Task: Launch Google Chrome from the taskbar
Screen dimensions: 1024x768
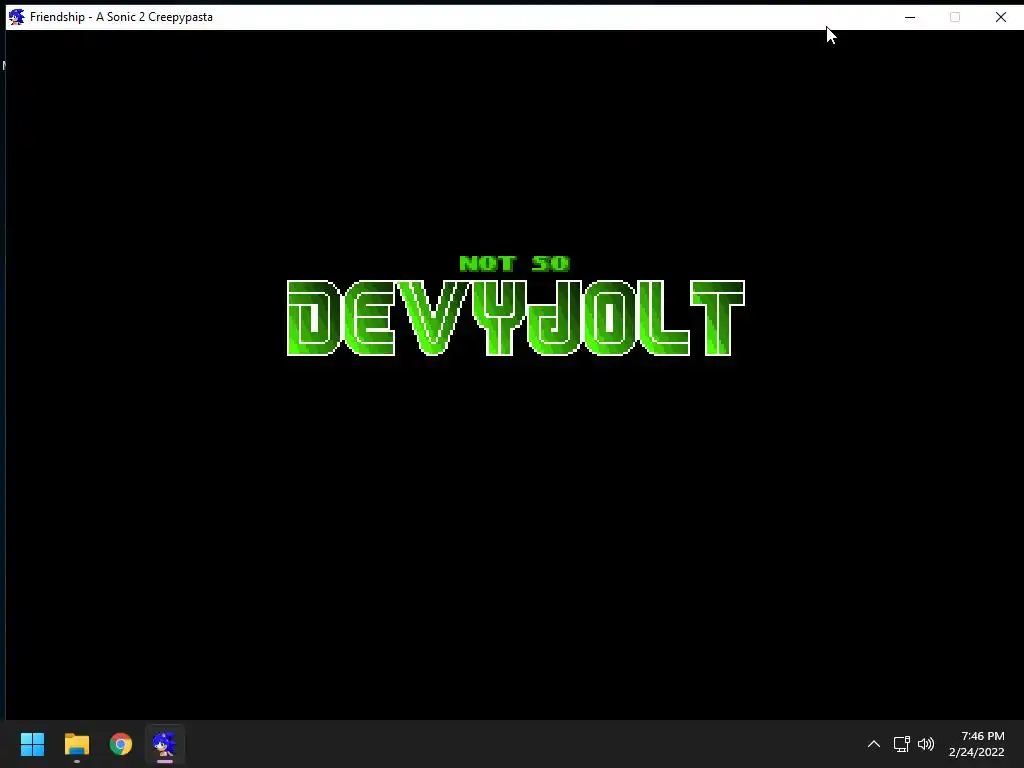Action: point(120,744)
